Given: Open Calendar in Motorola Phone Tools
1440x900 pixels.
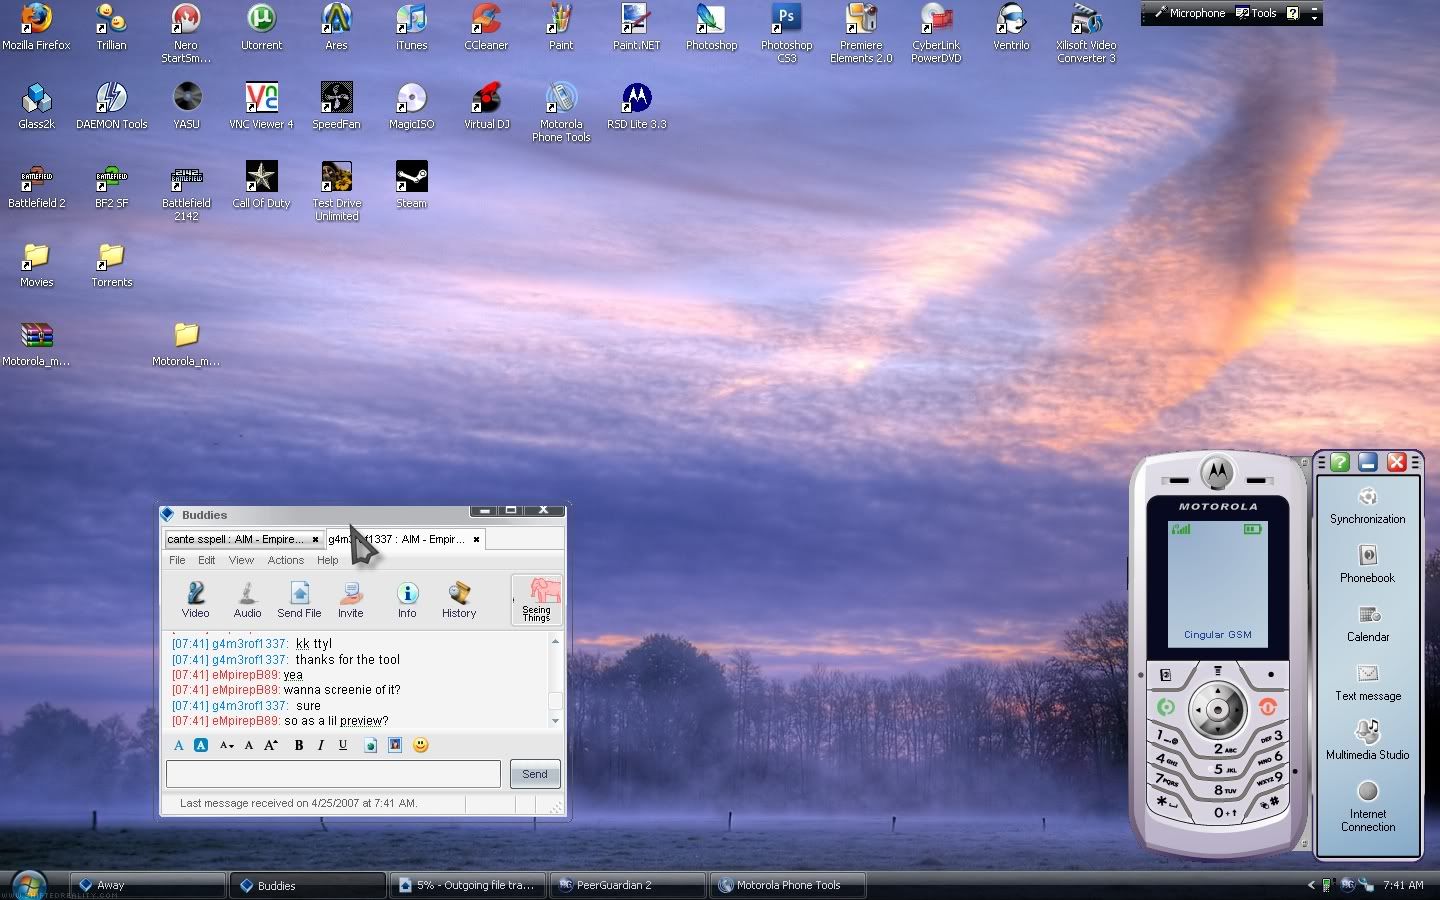Looking at the screenshot, I should tap(1367, 623).
